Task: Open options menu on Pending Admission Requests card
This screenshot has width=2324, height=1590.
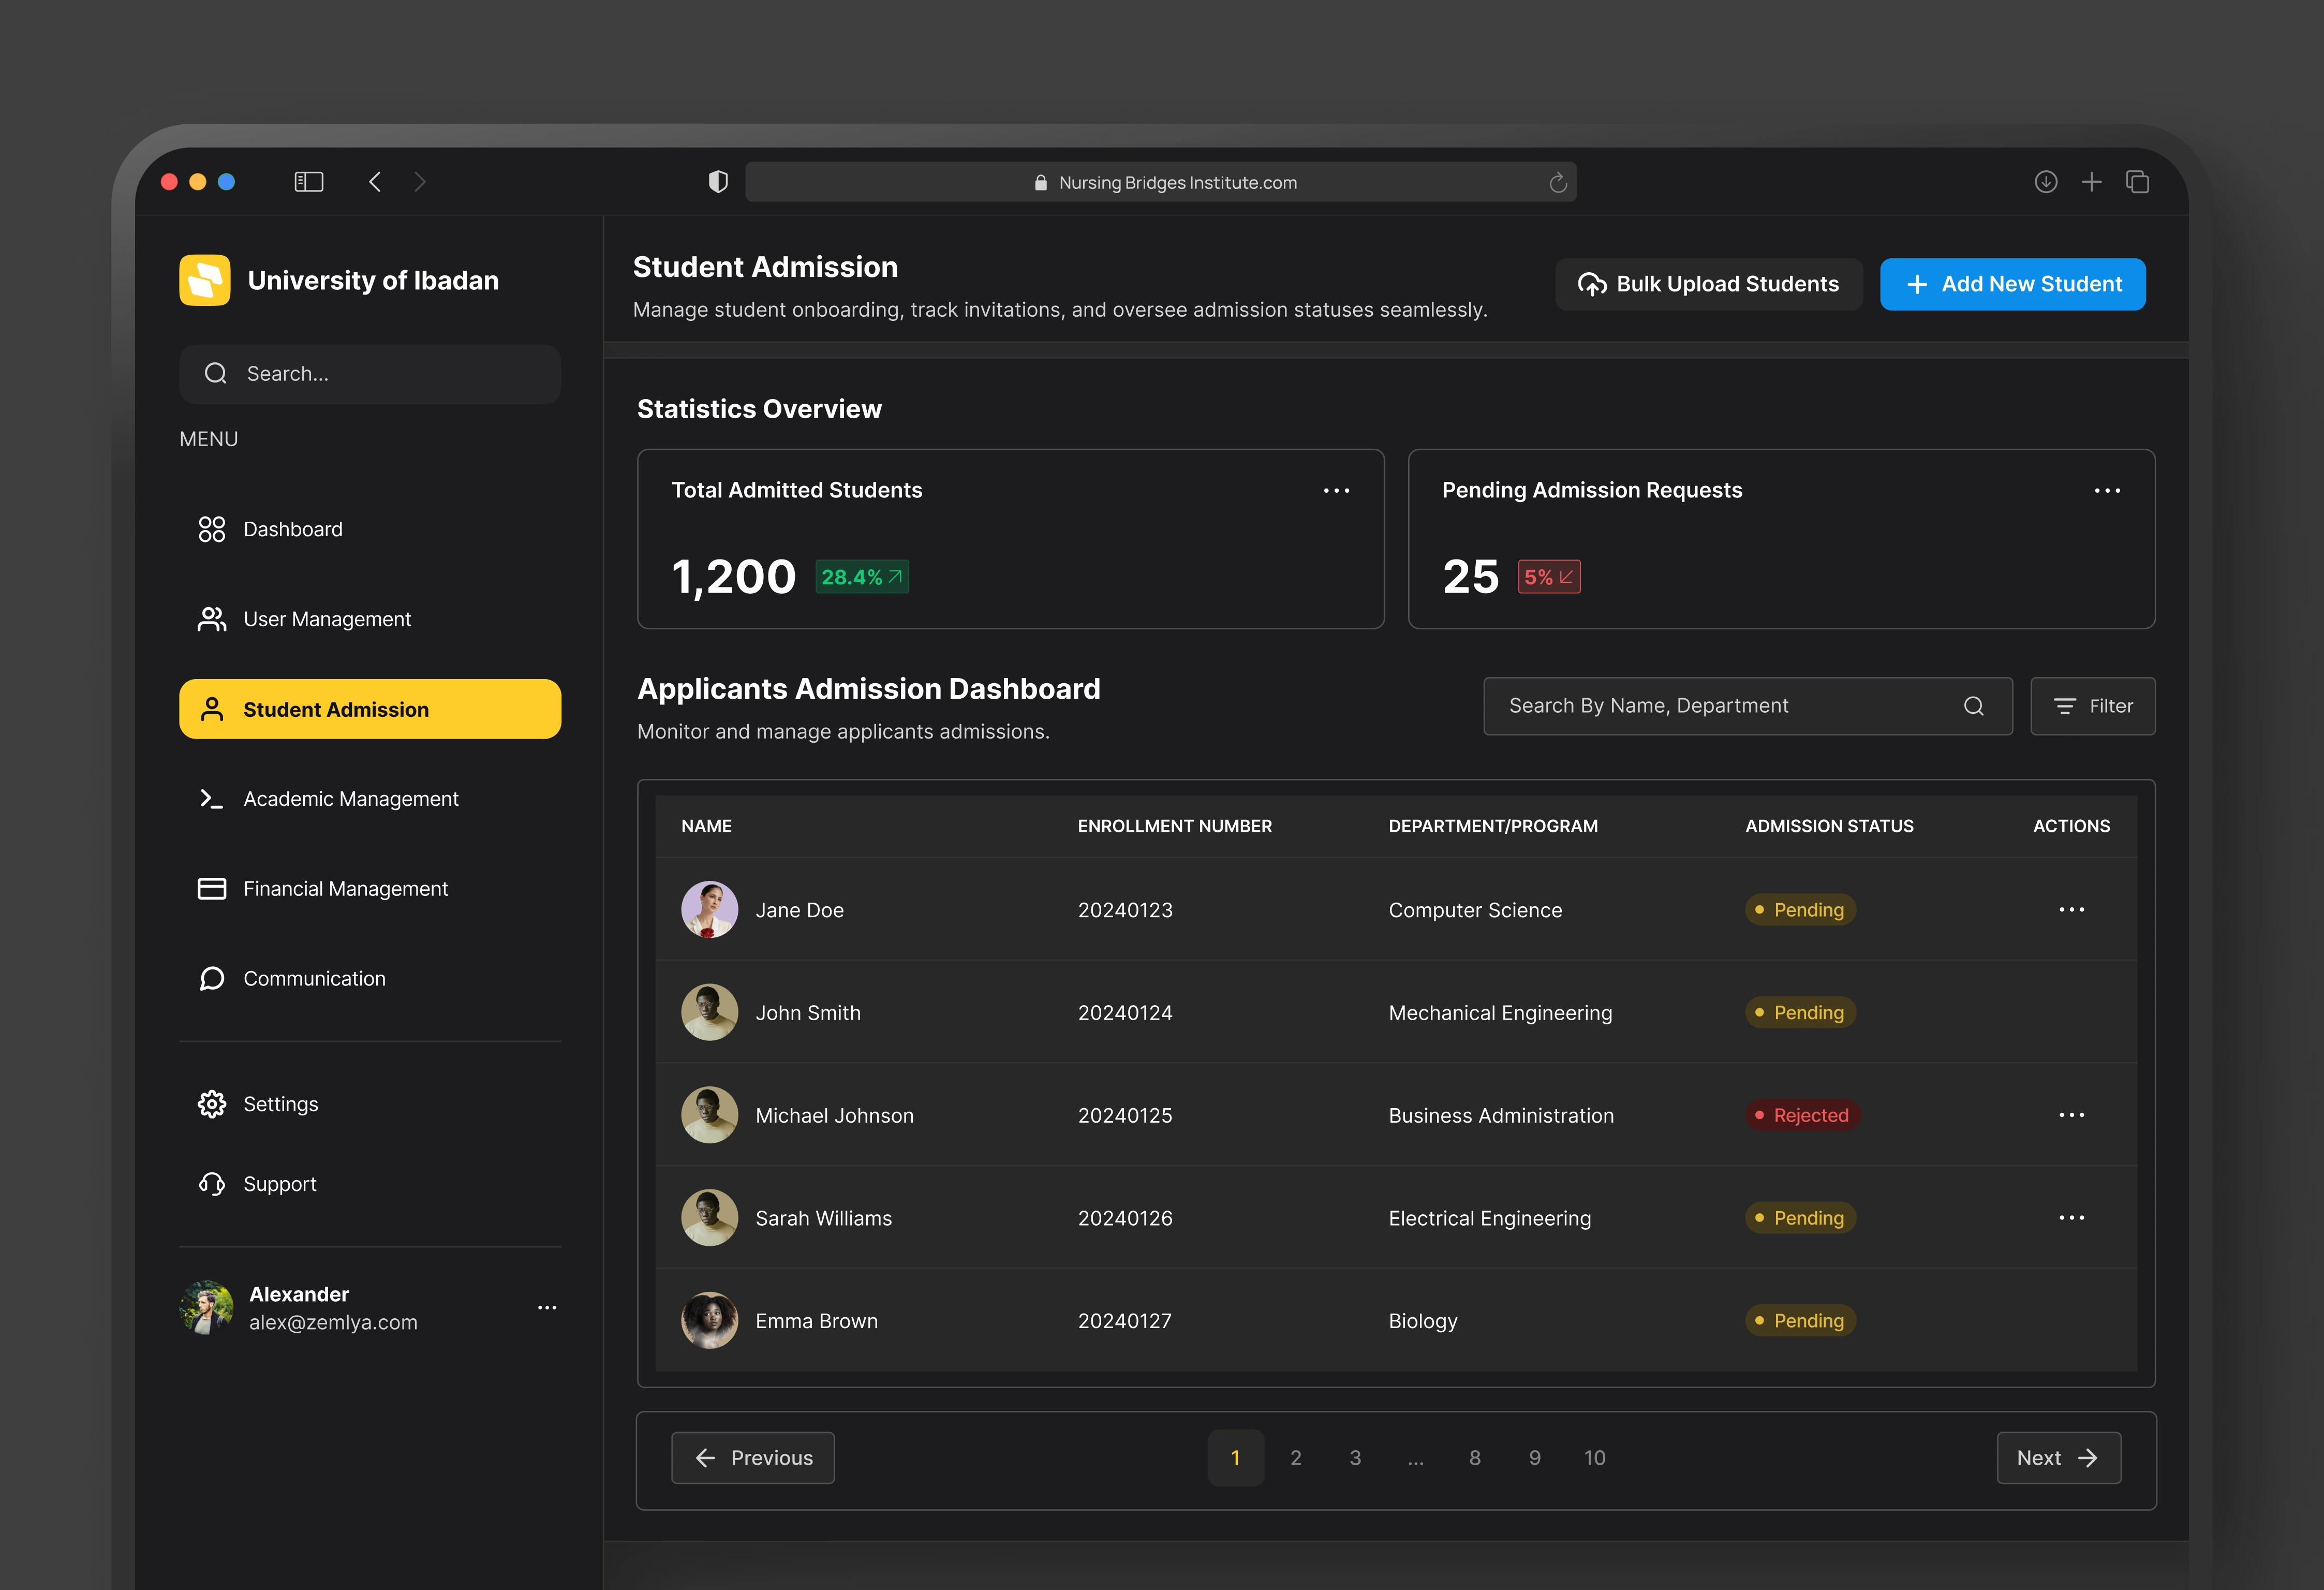Action: 2107,490
